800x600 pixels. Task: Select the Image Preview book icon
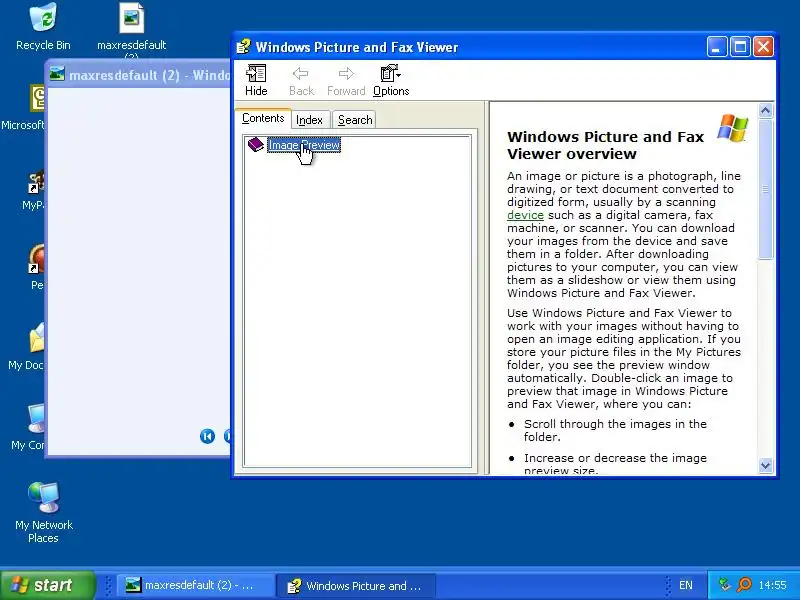pos(256,145)
